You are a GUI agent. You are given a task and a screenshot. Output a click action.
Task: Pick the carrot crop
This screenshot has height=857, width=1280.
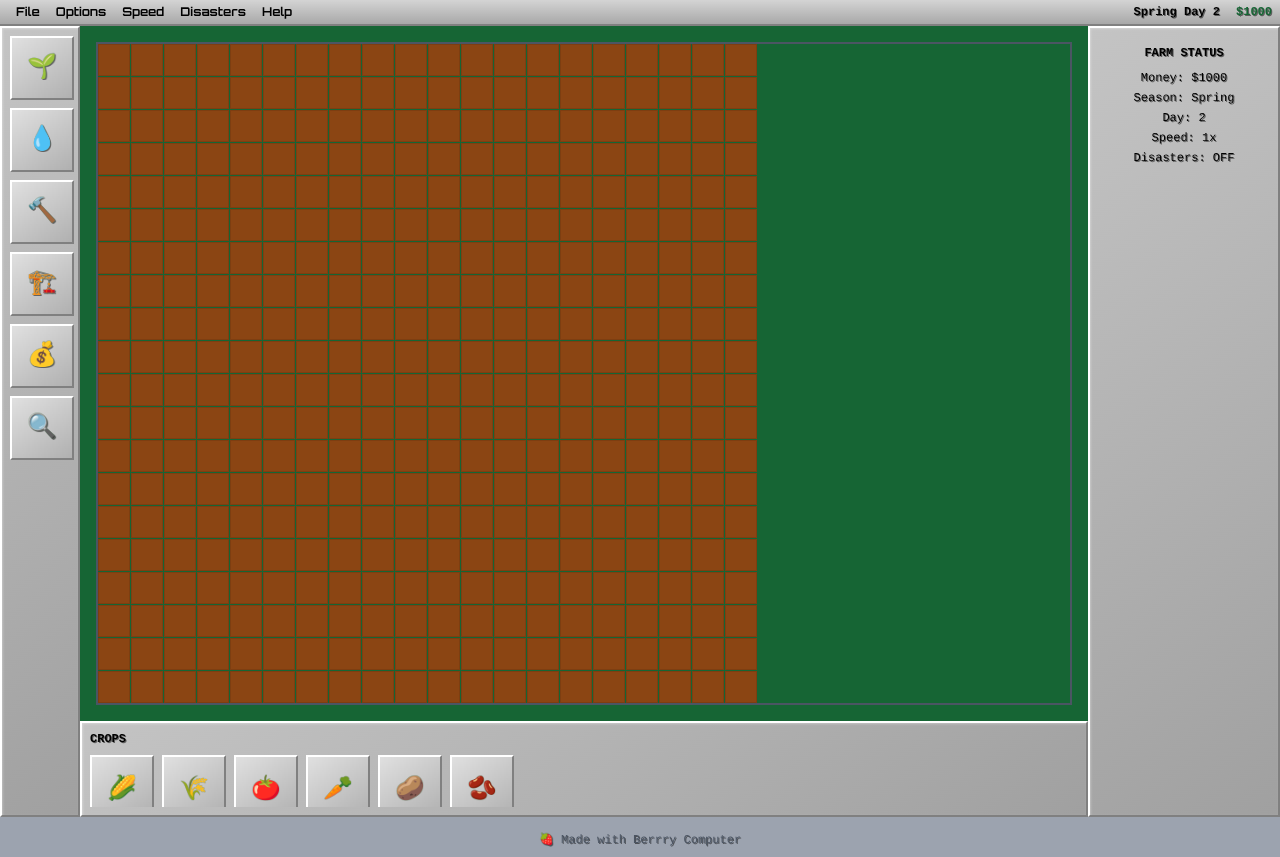(x=338, y=785)
